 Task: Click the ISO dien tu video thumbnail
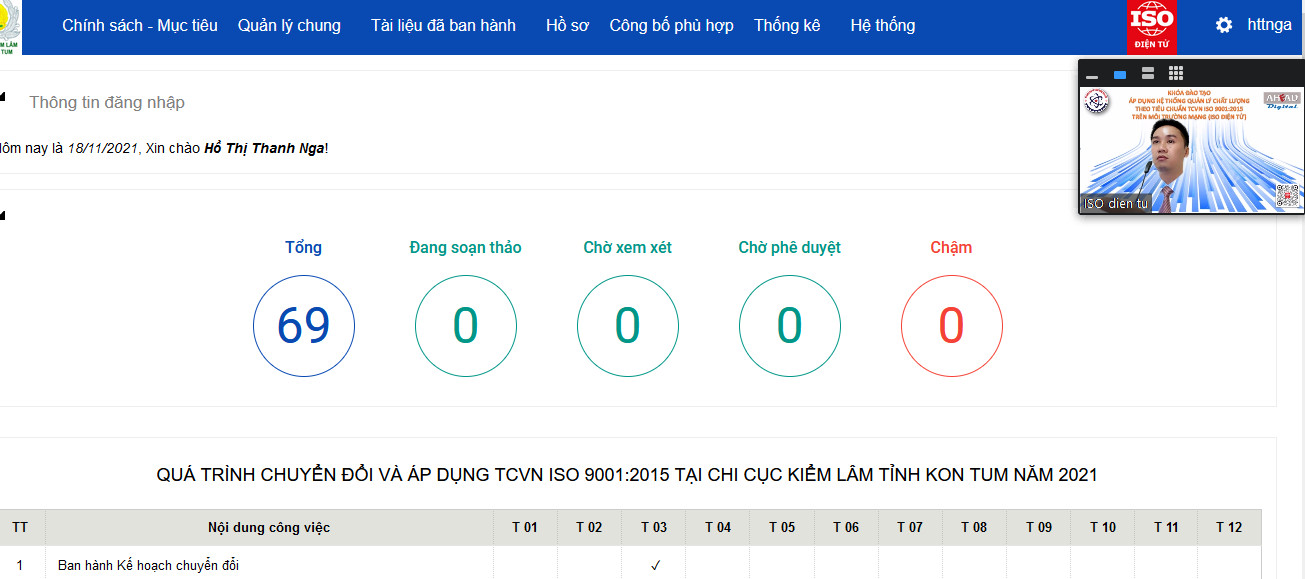1190,150
